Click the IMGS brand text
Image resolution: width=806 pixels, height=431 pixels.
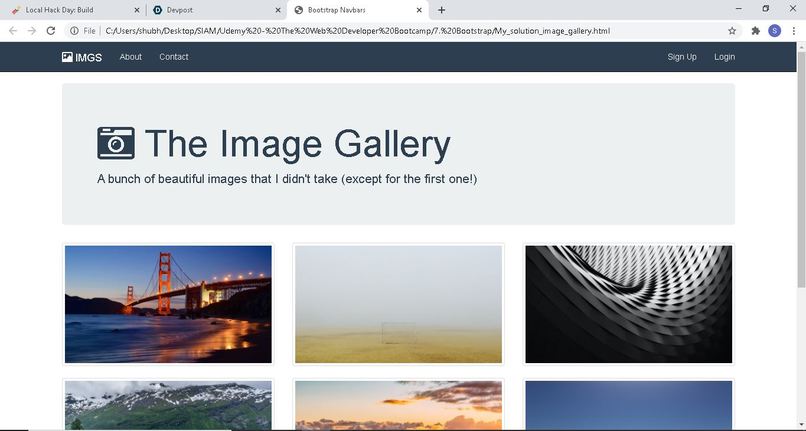(x=88, y=58)
